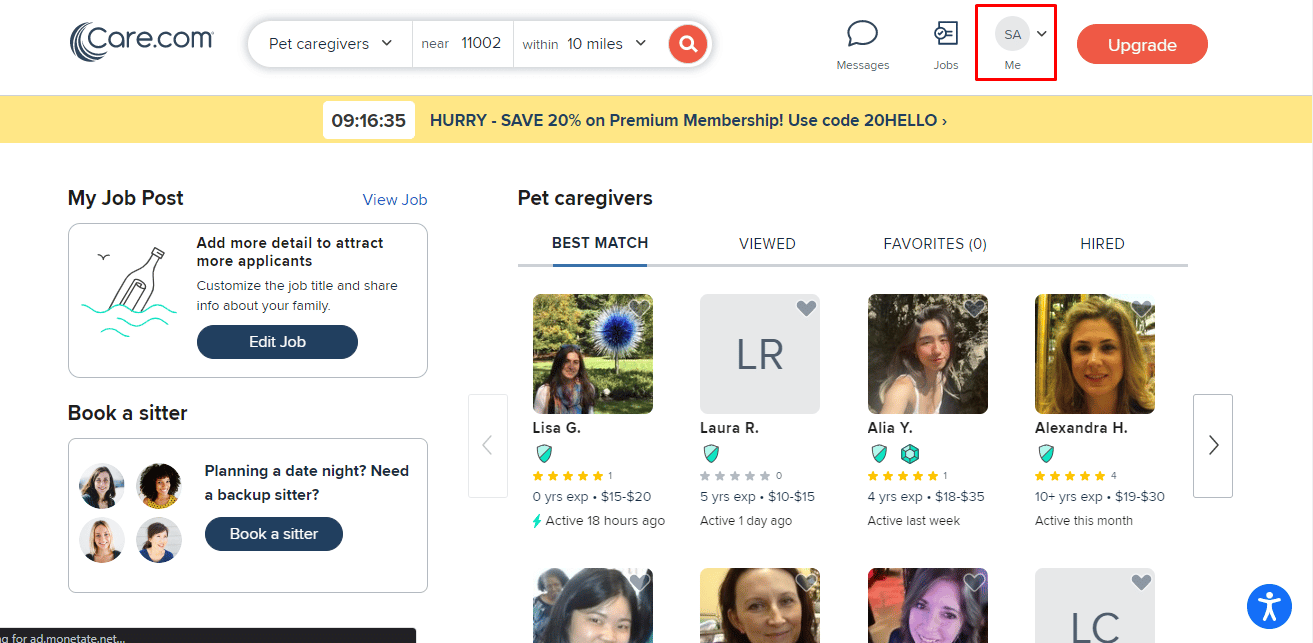Viewport: 1313px width, 643px height.
Task: Open Lisa G.'s name link
Action: 557,428
